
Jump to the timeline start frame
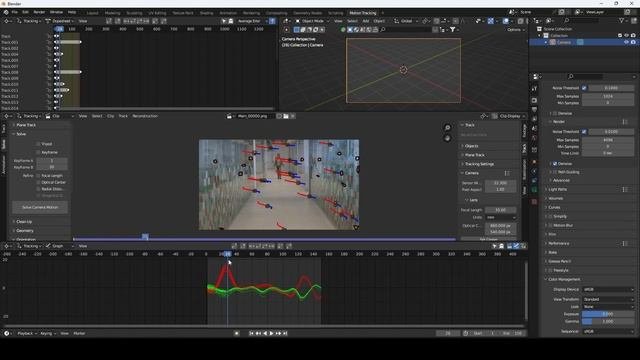(251, 333)
